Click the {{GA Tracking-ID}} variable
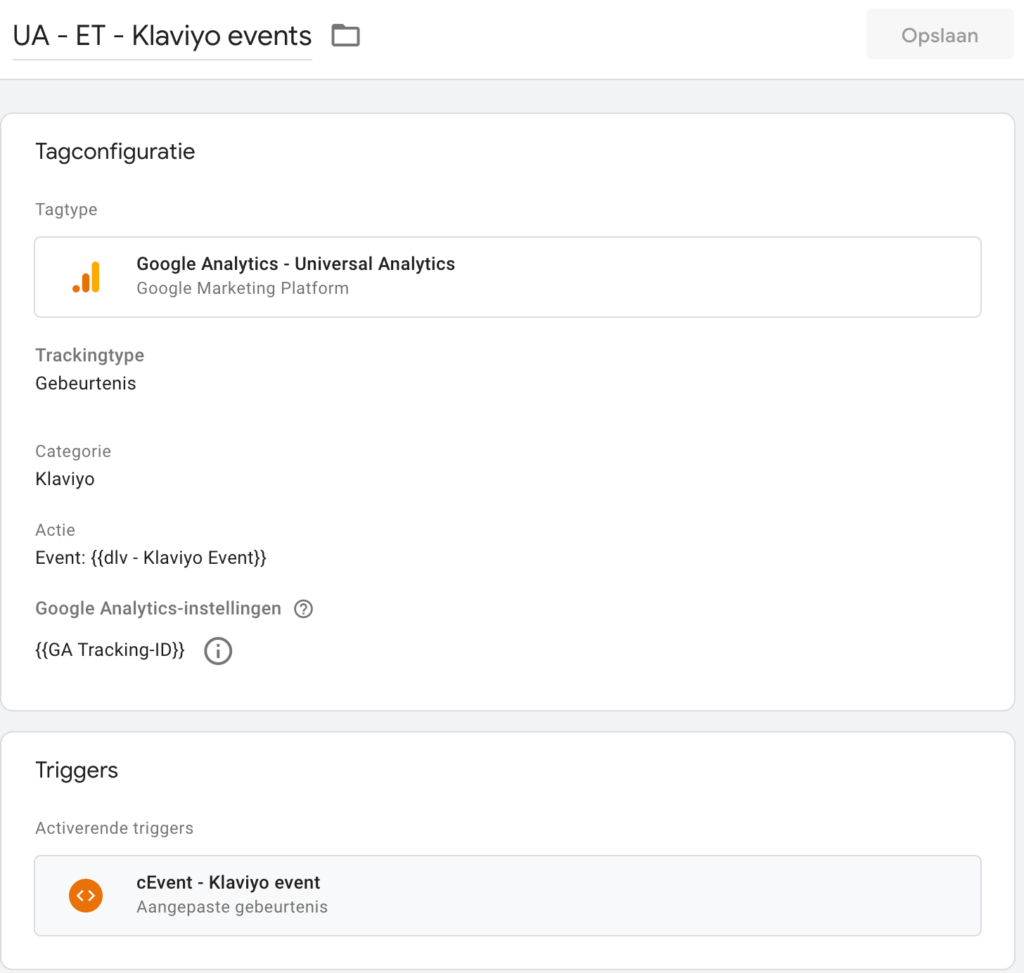 click(x=110, y=650)
